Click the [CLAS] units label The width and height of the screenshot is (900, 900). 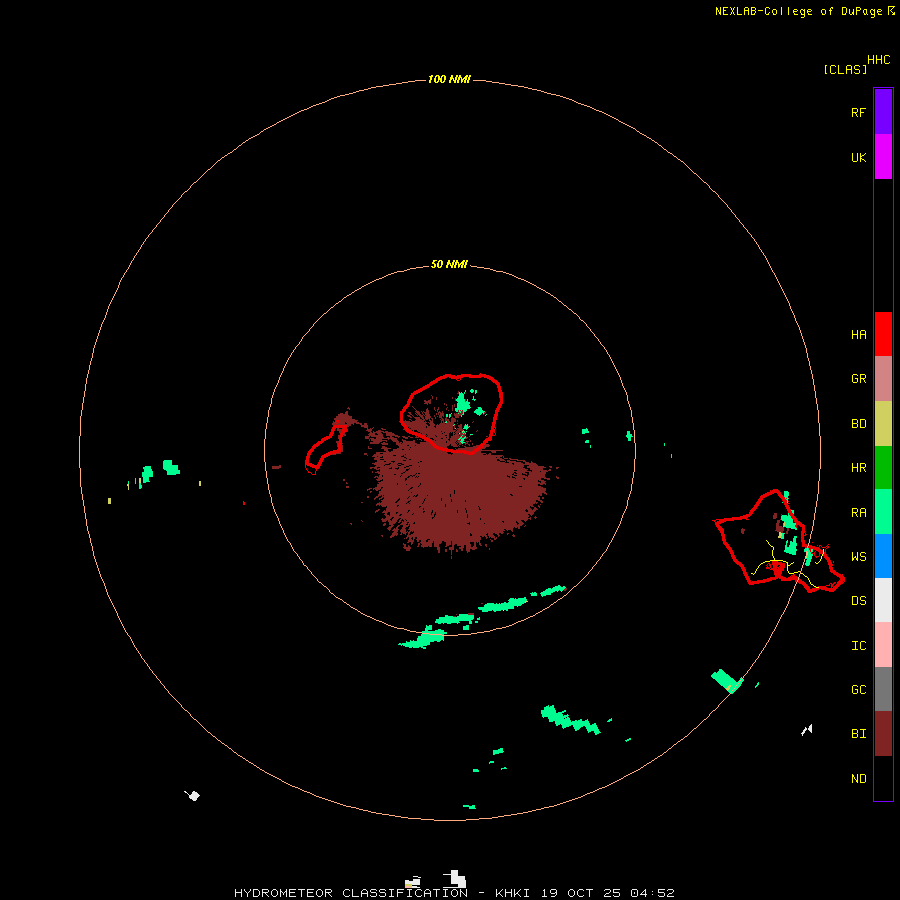[845, 69]
